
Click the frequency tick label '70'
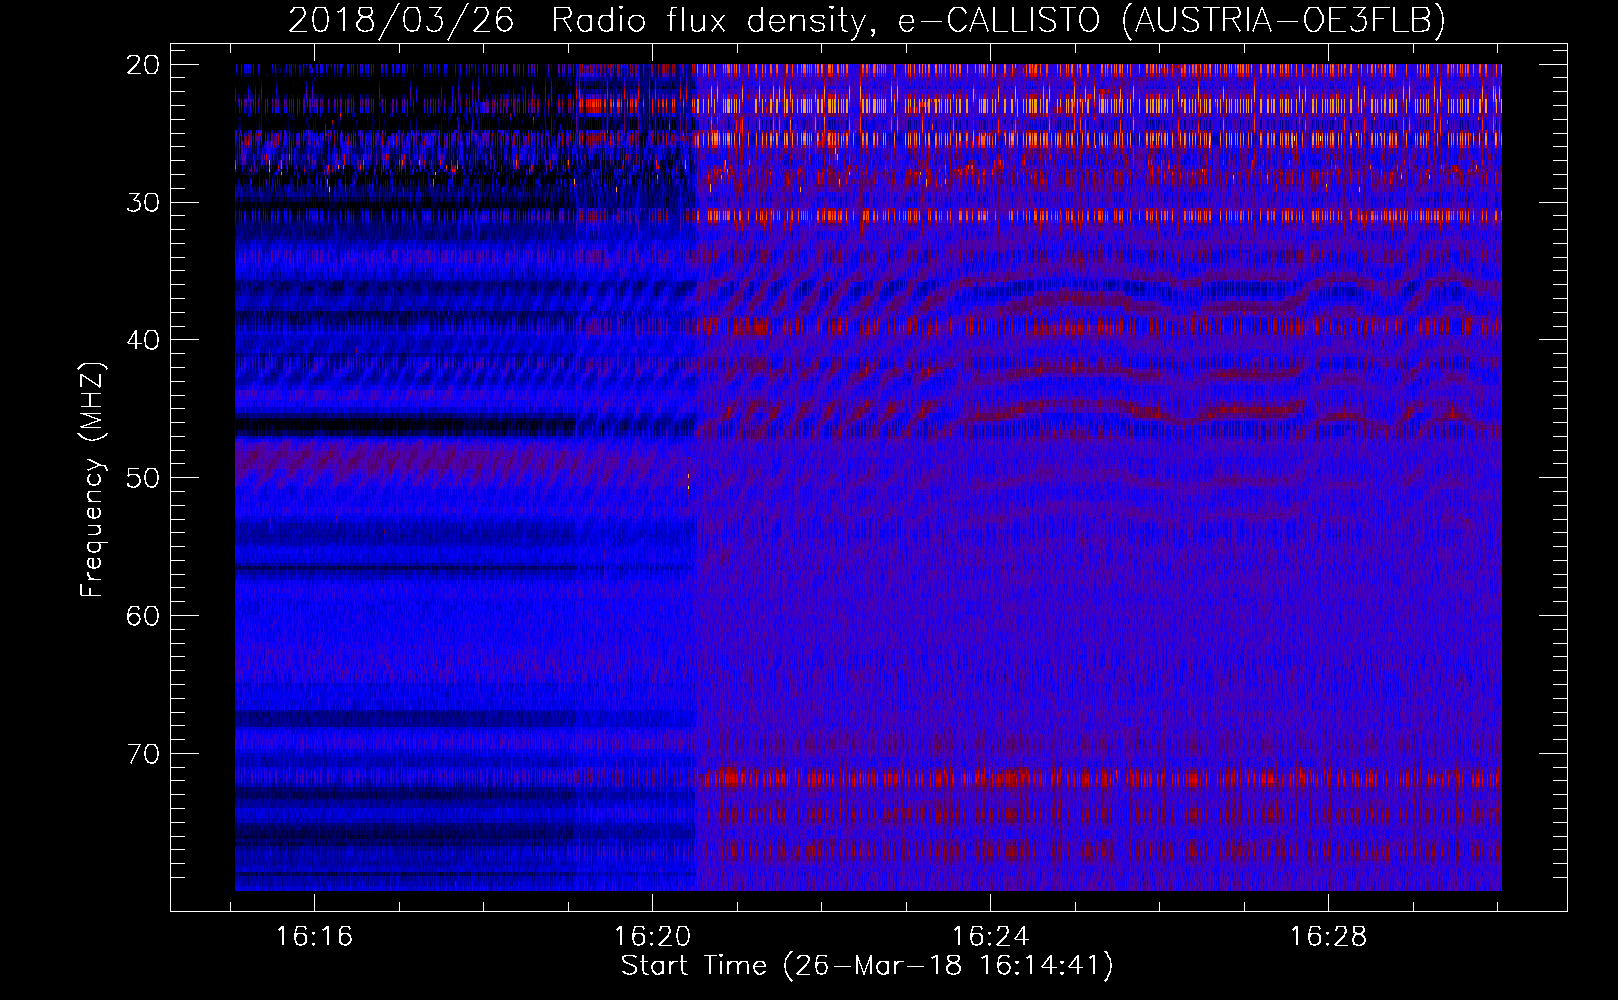145,753
